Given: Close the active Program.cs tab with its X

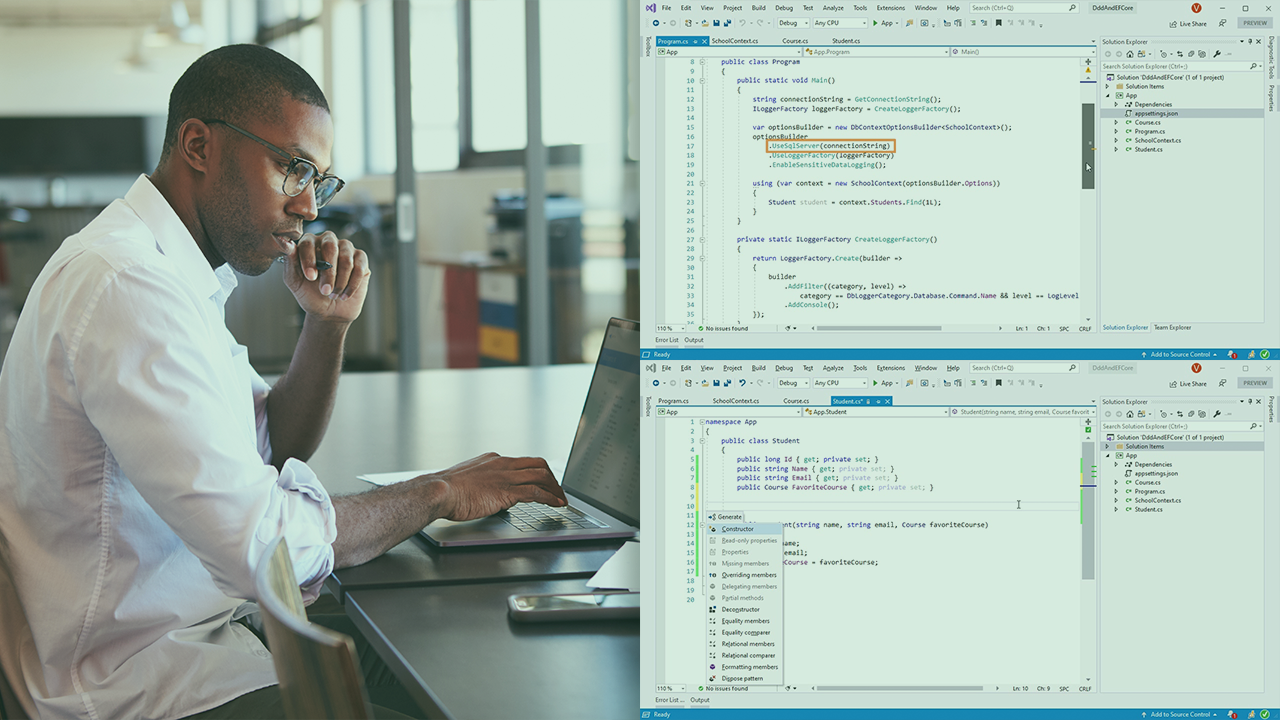Looking at the screenshot, I should coord(703,41).
